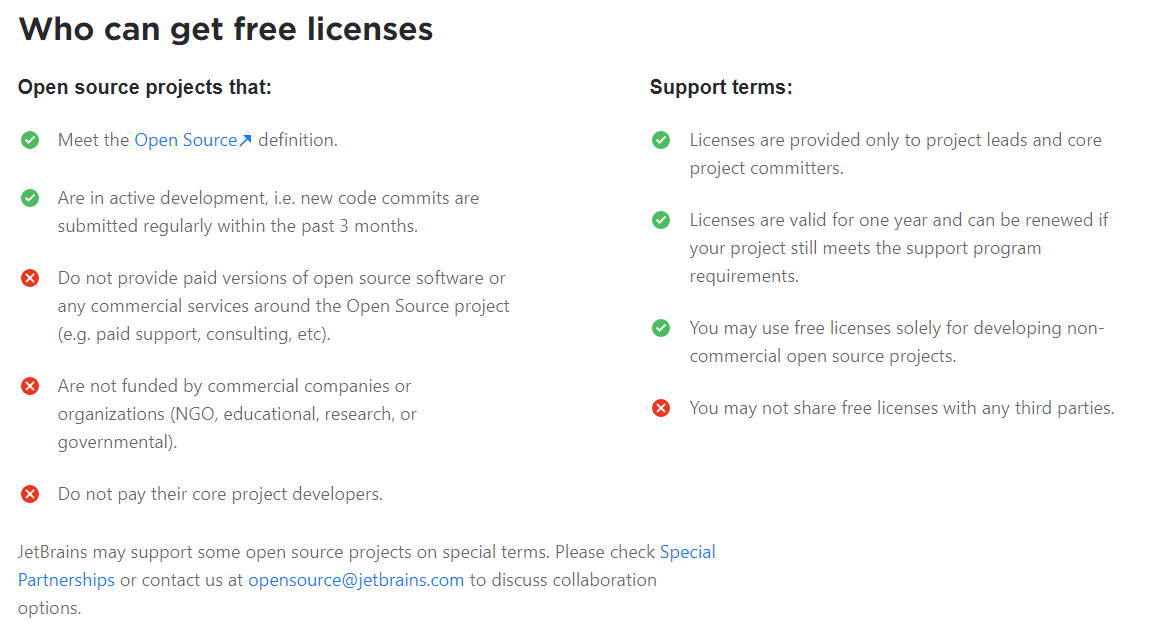Viewport: 1150px width, 644px height.
Task: Click red cross beside paid versions item
Action: pyautogui.click(x=30, y=278)
